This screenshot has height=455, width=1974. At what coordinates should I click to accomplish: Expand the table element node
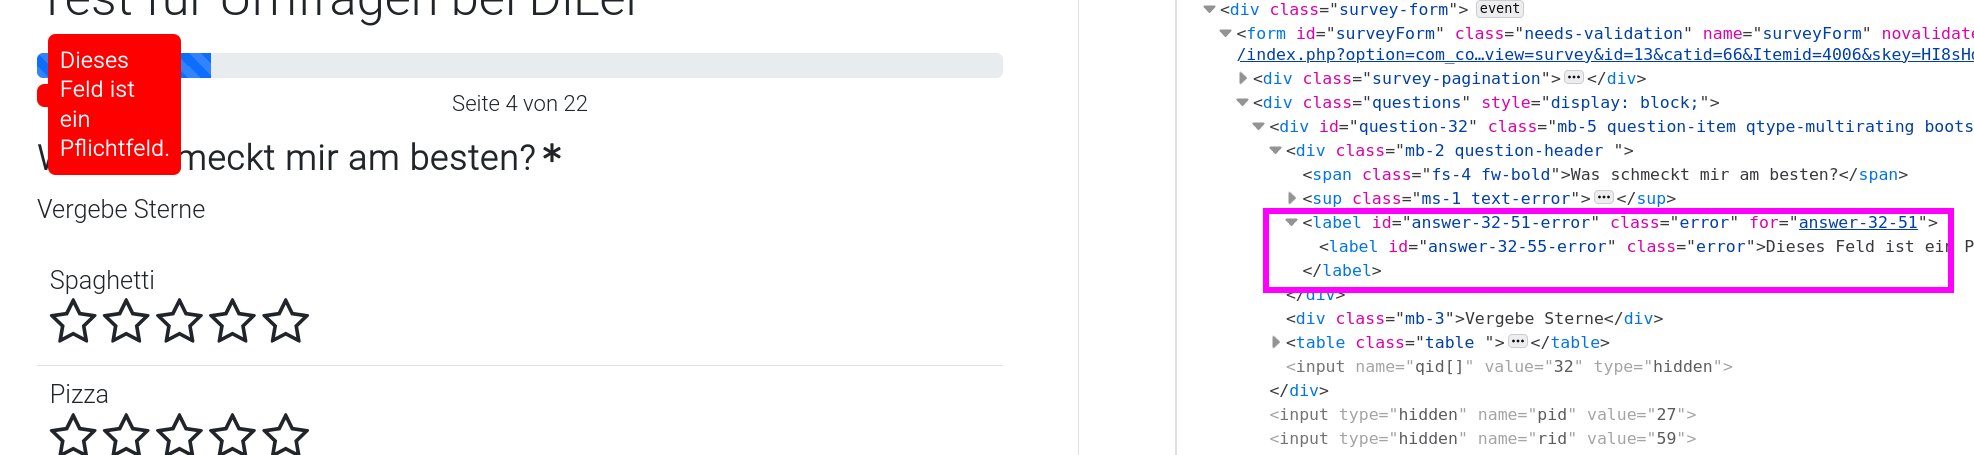[1276, 342]
